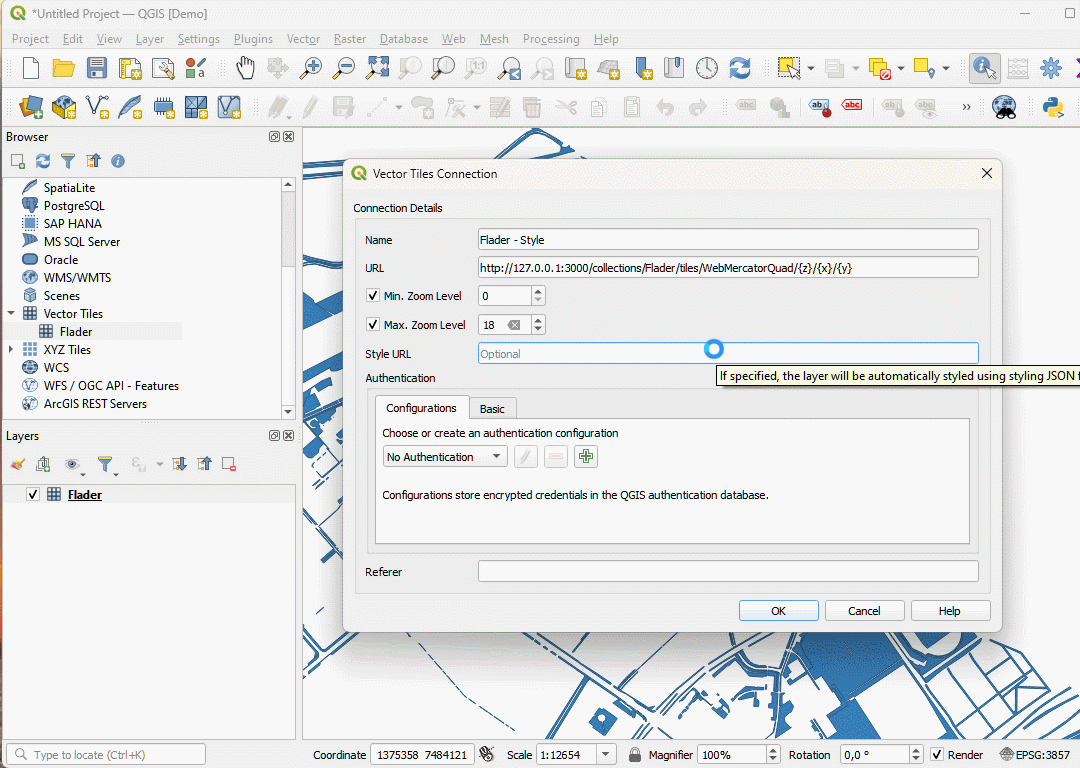This screenshot has height=768, width=1080.
Task: Open the coordinate extents toggle icon
Action: click(487, 754)
